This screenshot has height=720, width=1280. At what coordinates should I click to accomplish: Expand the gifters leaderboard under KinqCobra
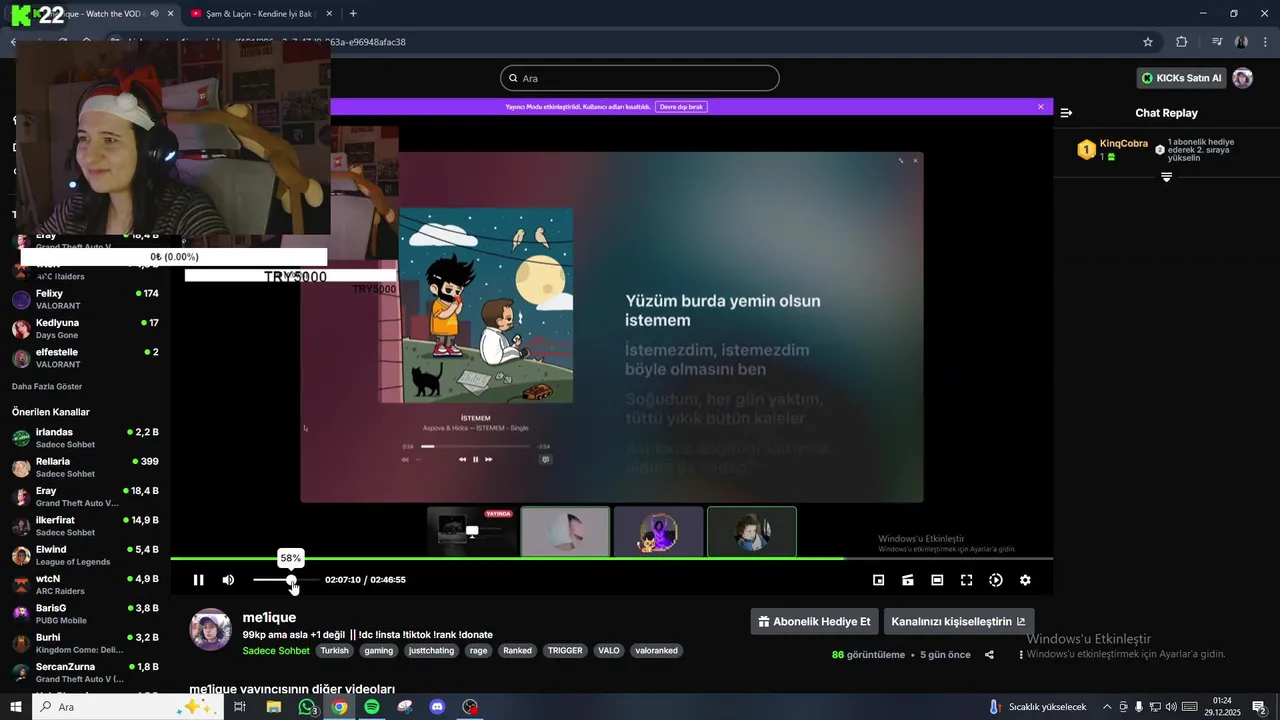pyautogui.click(x=1166, y=177)
